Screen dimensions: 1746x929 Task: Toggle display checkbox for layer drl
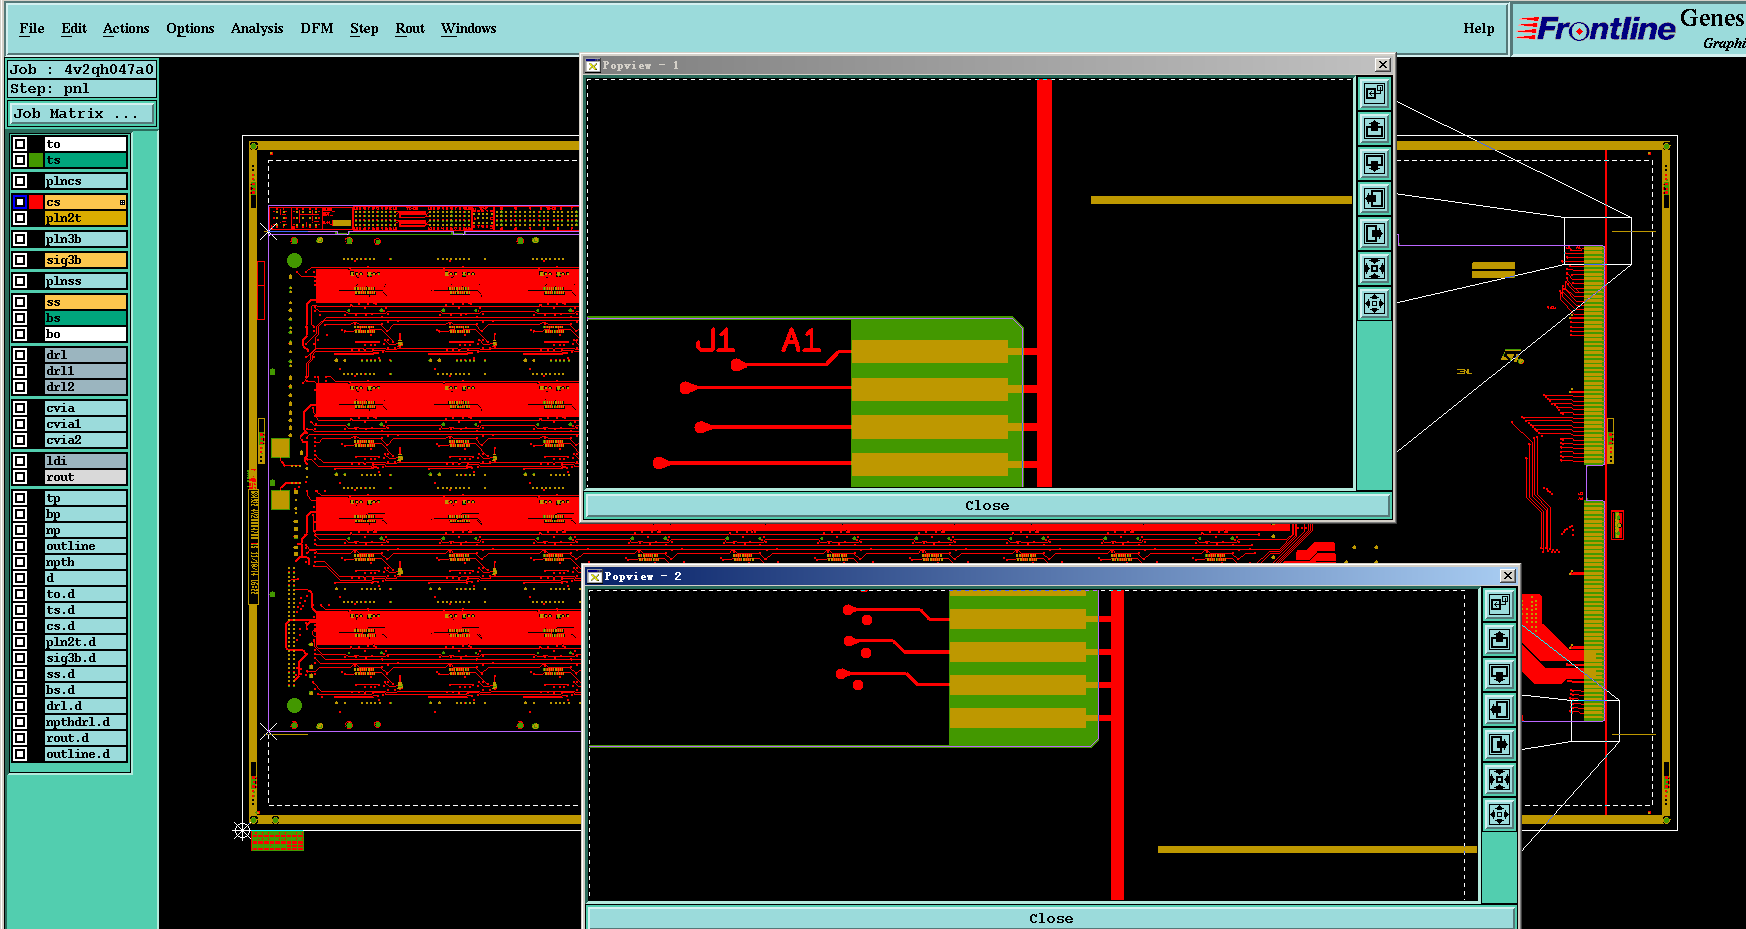coord(20,355)
